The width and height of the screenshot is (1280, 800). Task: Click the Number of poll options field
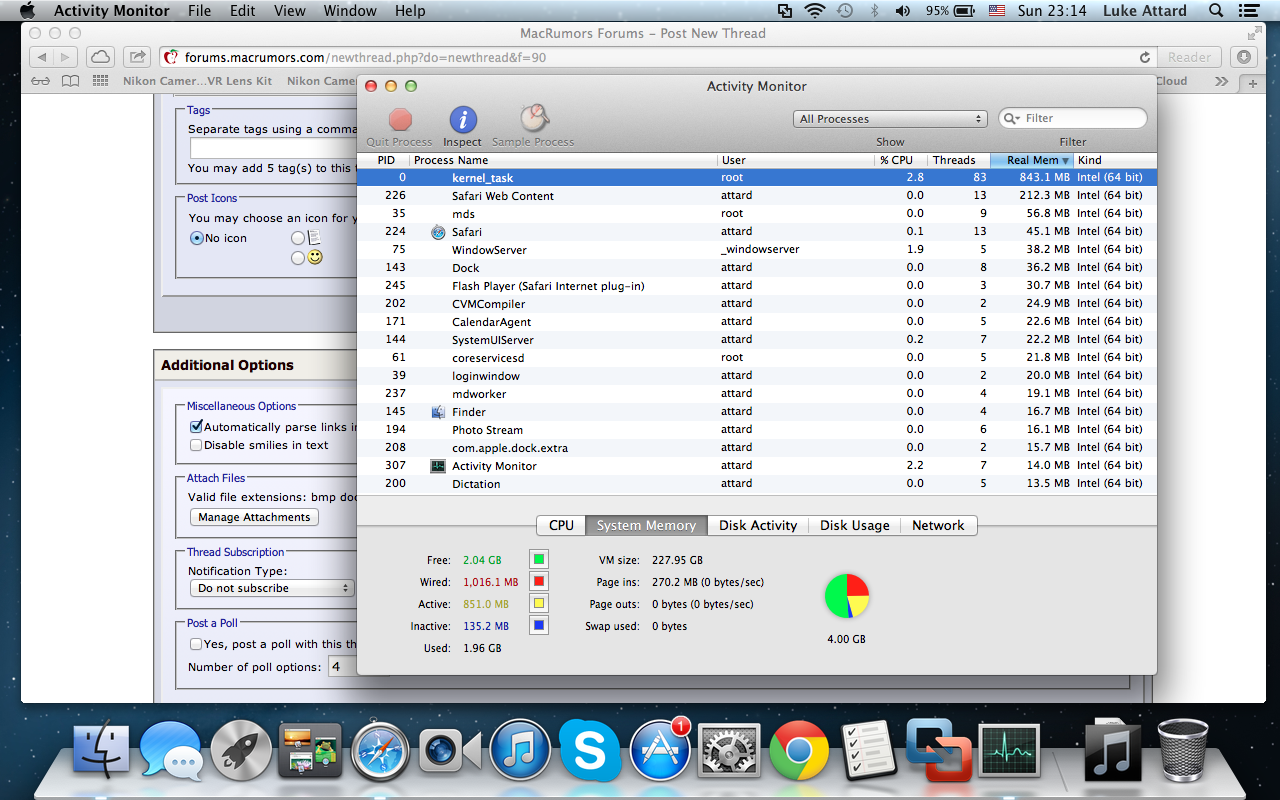[343, 667]
